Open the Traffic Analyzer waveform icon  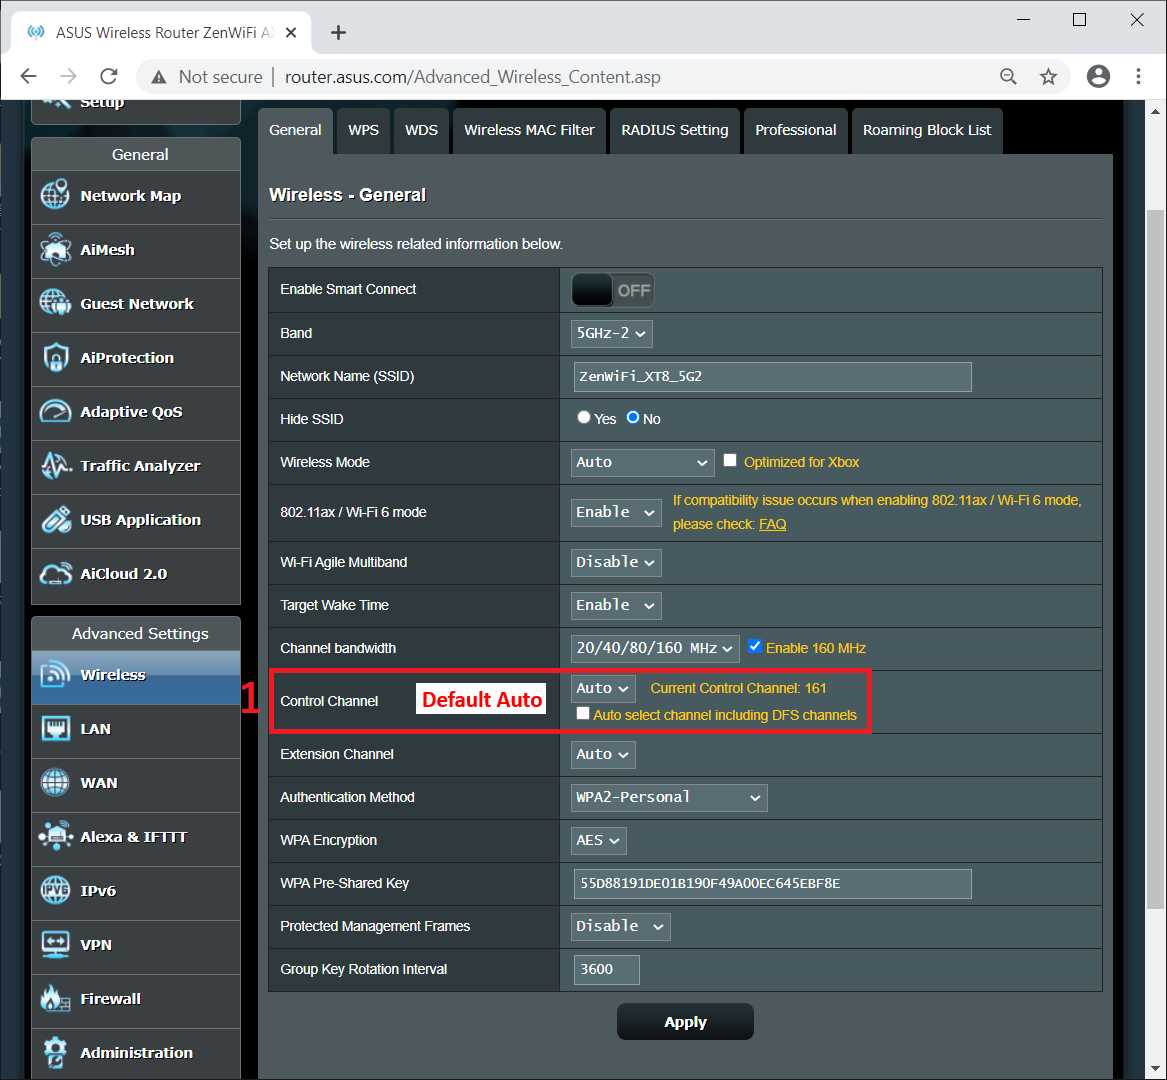tap(55, 465)
